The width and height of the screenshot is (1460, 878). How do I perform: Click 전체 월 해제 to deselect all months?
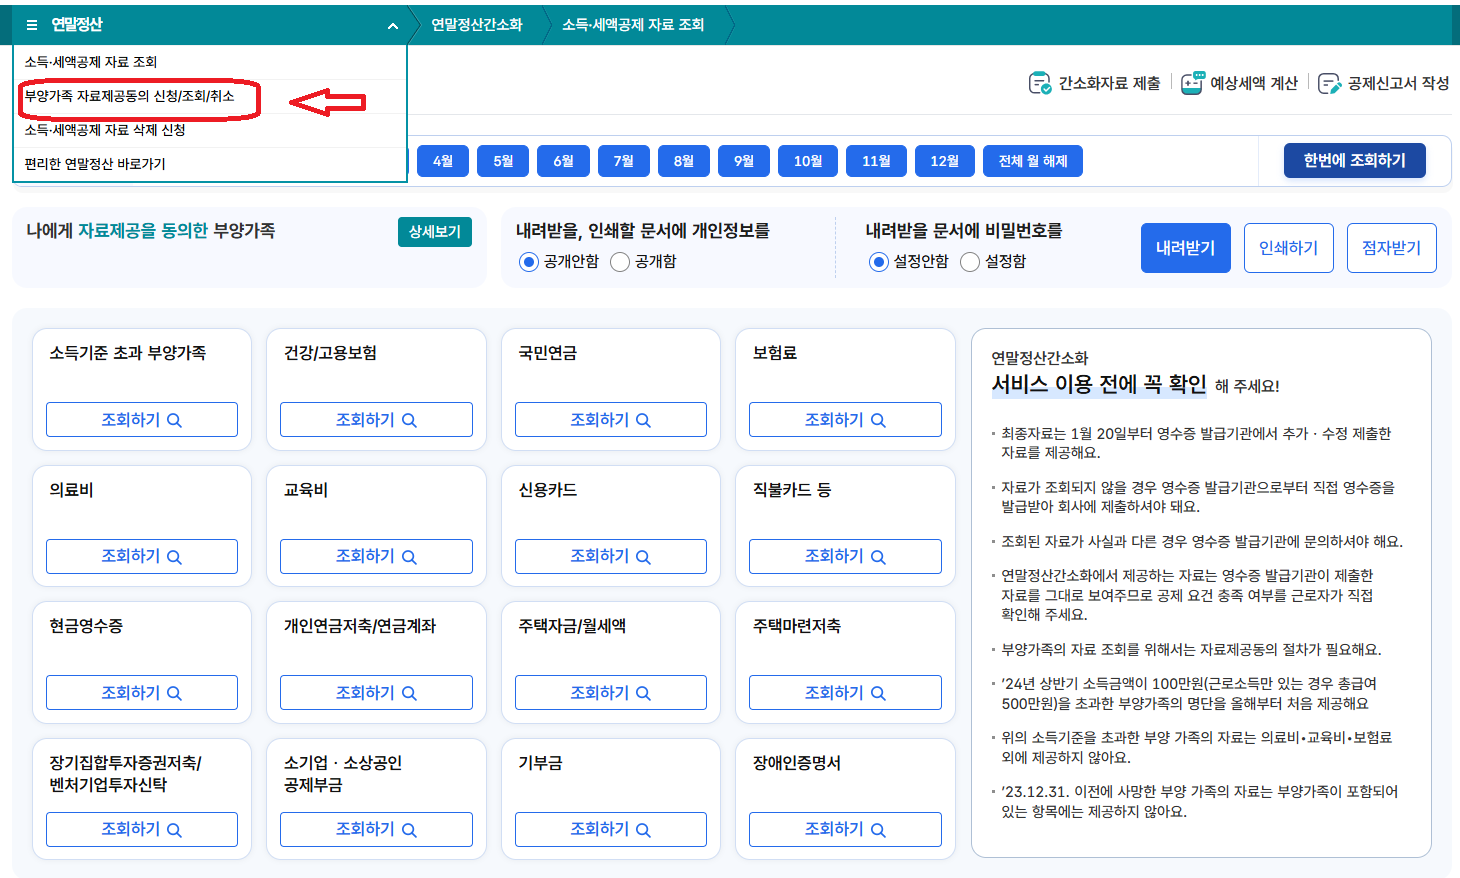coord(1032,160)
